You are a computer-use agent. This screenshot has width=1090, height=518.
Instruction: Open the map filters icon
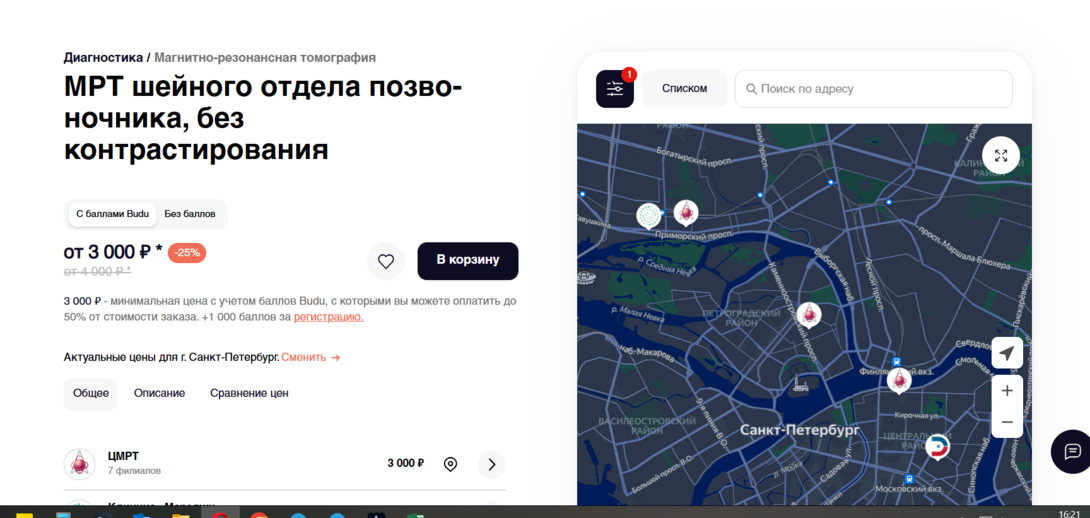click(614, 89)
